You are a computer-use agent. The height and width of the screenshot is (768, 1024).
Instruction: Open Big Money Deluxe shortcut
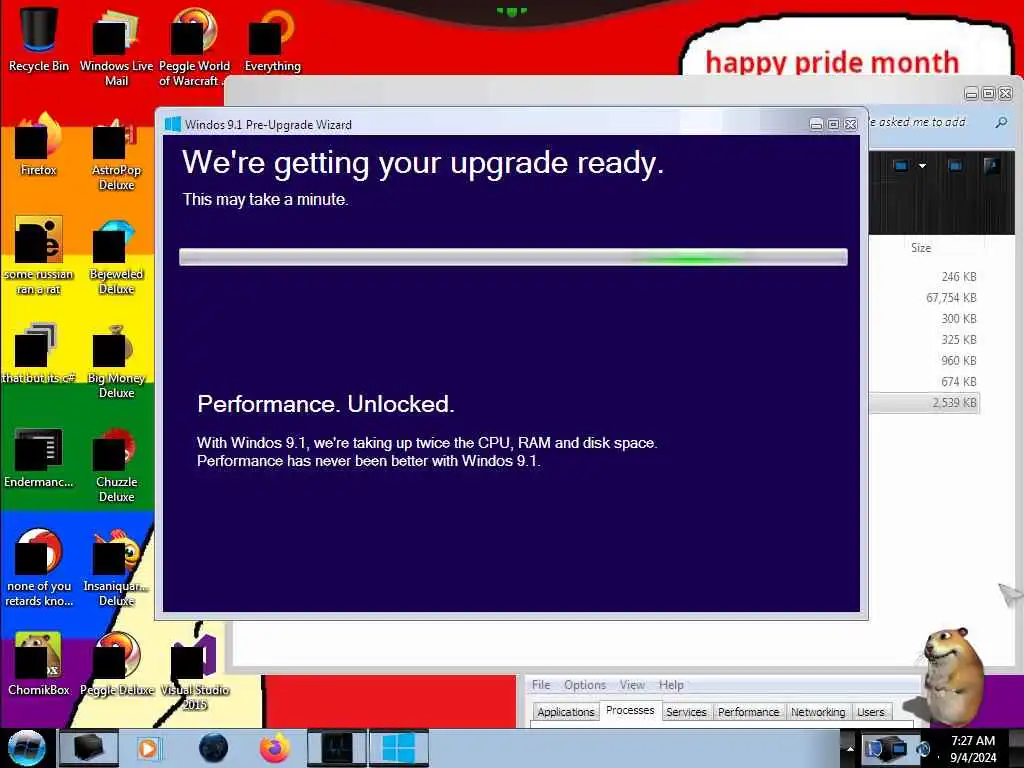pos(116,359)
